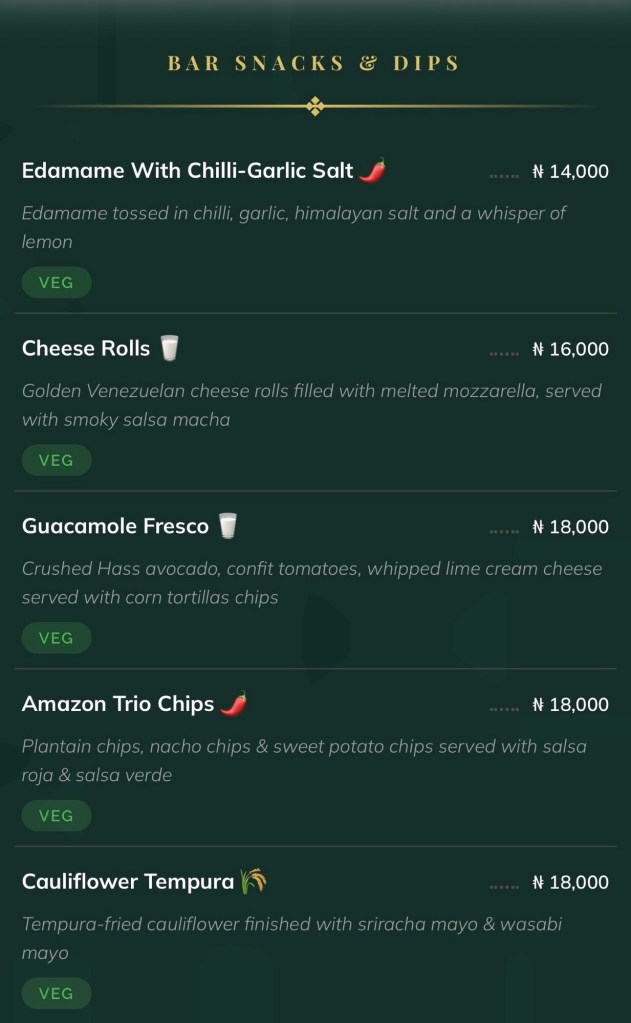Image resolution: width=631 pixels, height=1023 pixels.
Task: Click the wheat icon beside Cauliflower Tempura
Action: tap(253, 882)
